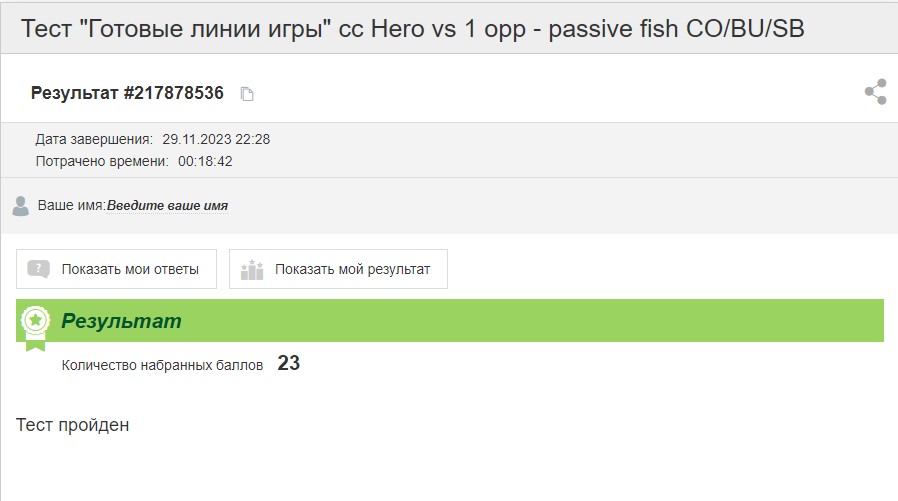Viewport: 898px width, 501px height.
Task: Click the "Тест пройден" status text
Action: coord(73,425)
